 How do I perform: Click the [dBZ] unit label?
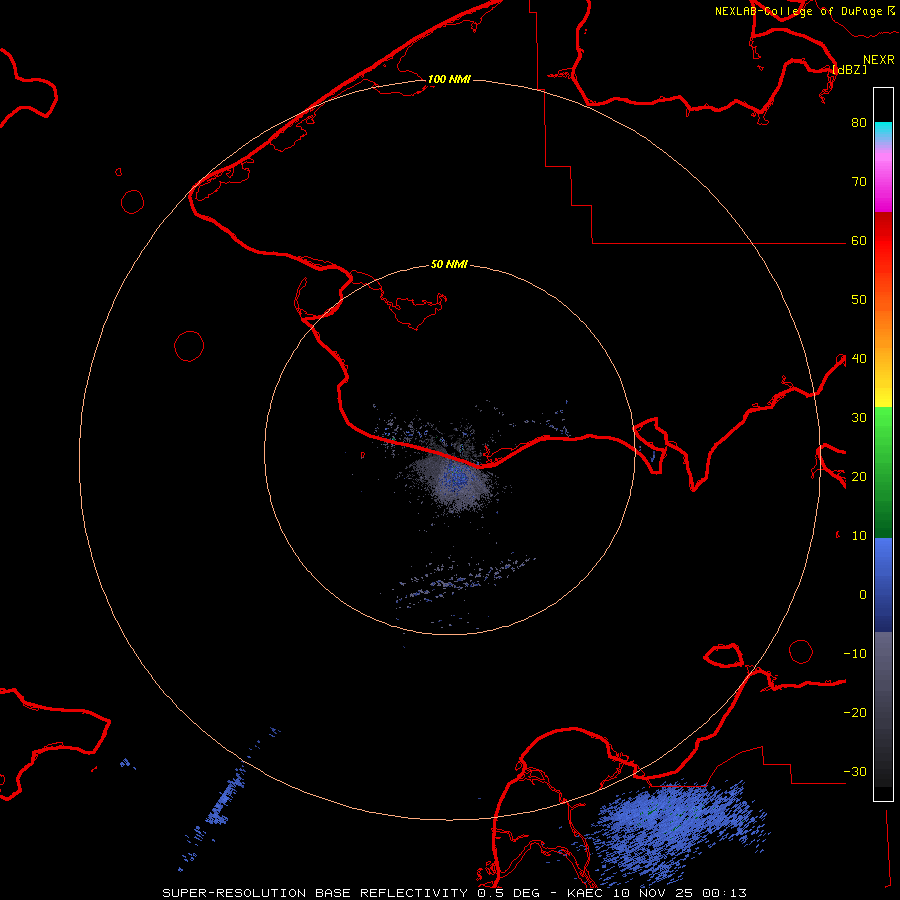pyautogui.click(x=849, y=70)
